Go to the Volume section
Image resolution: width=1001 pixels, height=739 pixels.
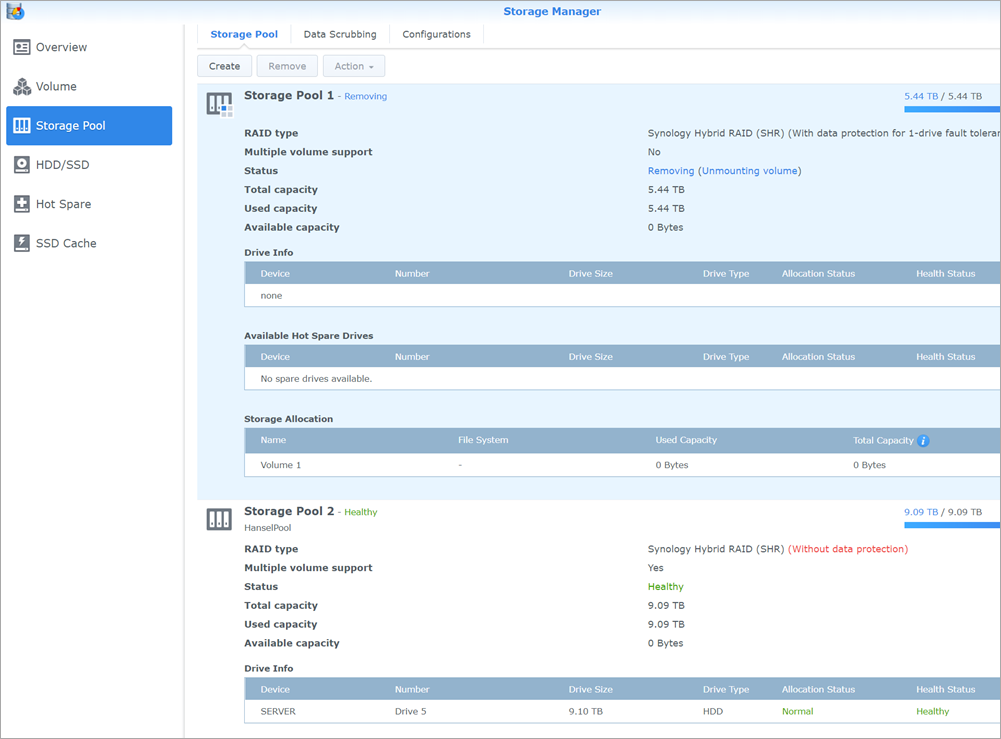point(89,86)
